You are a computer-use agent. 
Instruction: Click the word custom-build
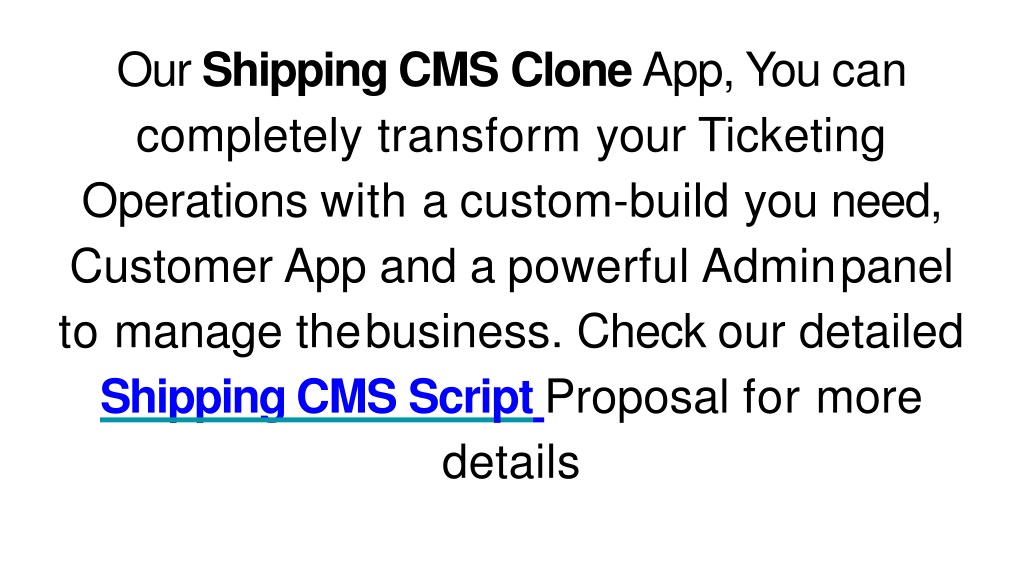coord(594,201)
